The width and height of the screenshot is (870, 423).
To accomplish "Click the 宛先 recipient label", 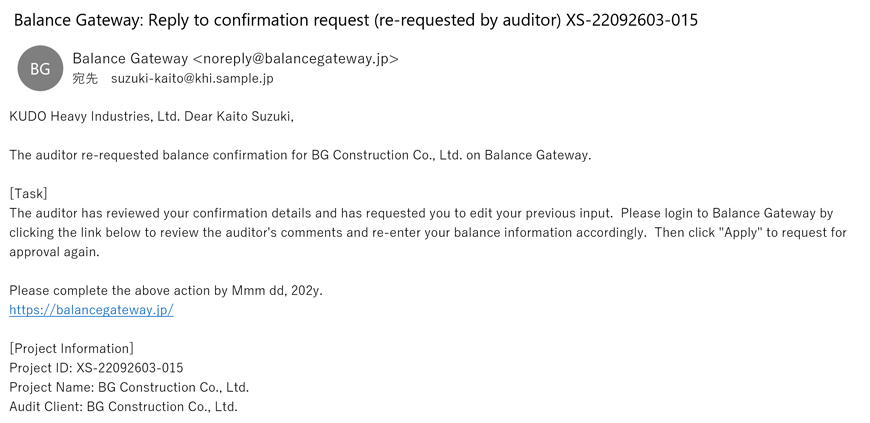I will 85,78.
